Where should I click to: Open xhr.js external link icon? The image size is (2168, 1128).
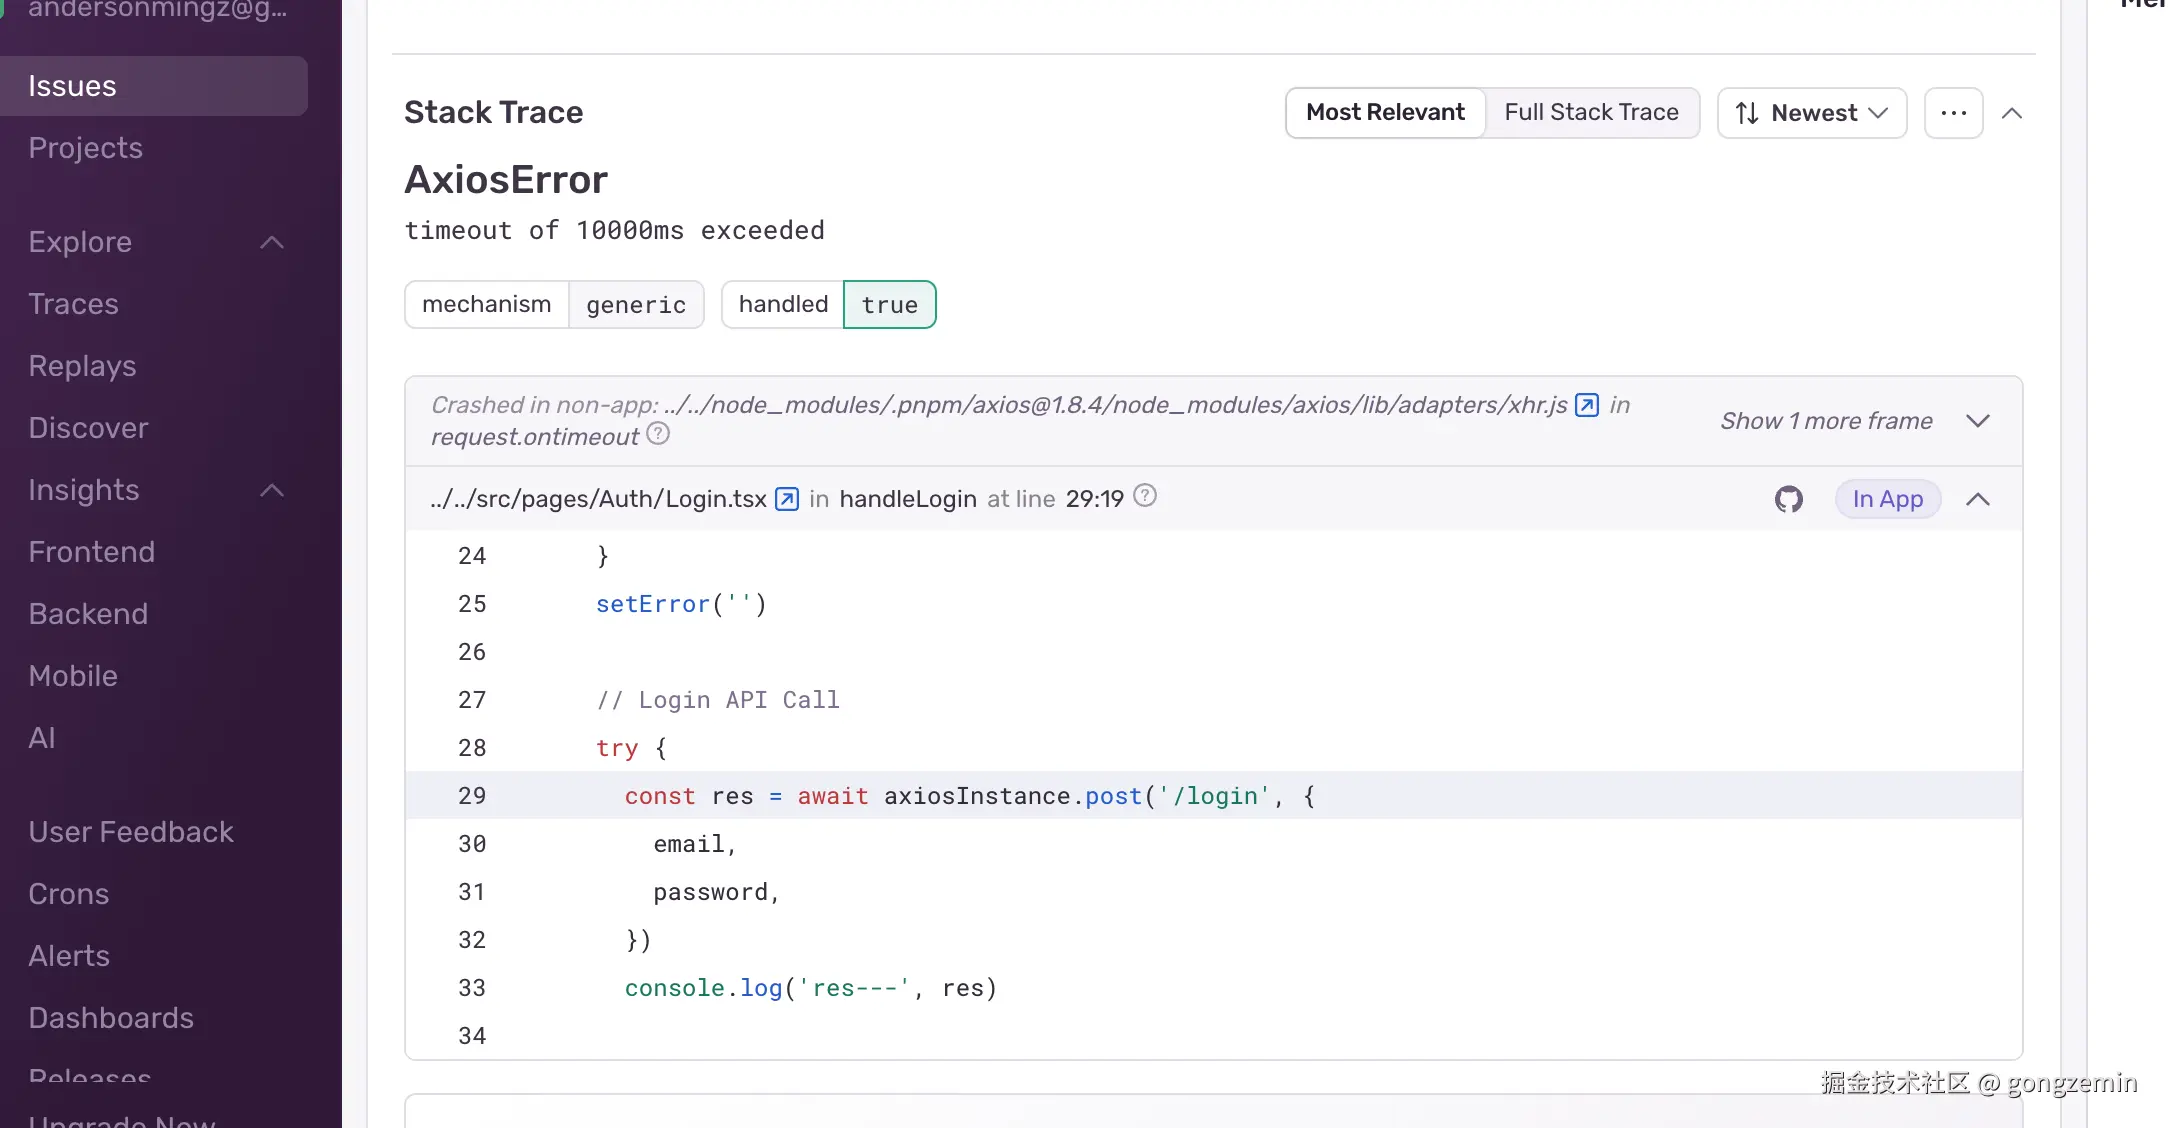point(1586,405)
